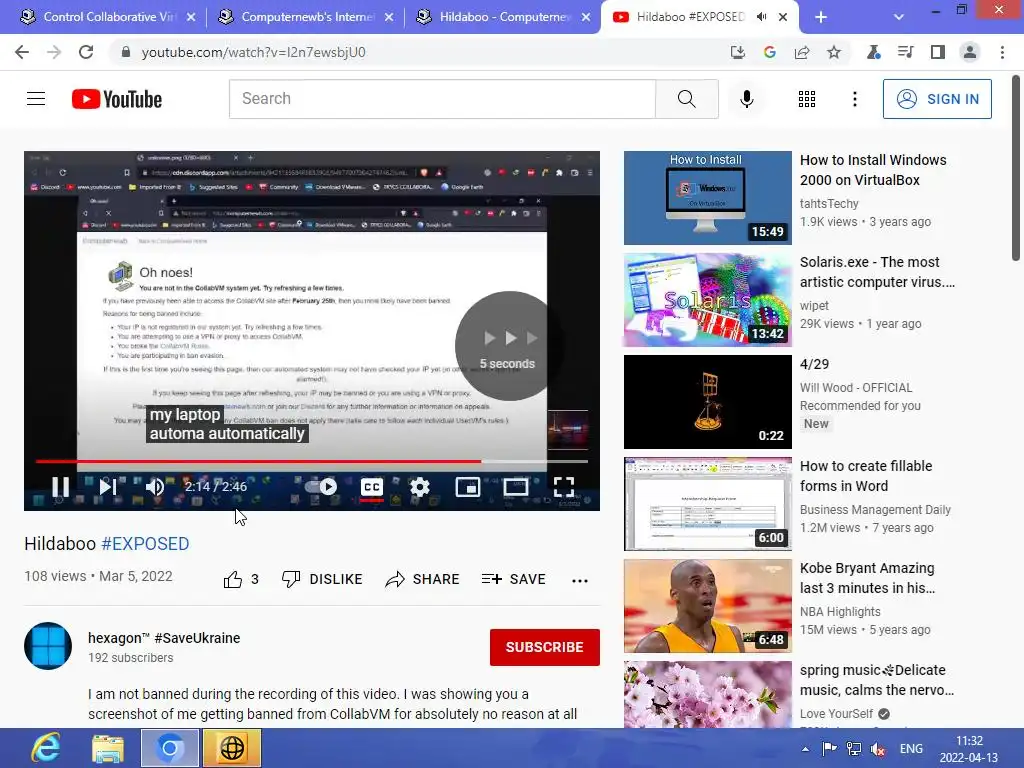This screenshot has height=768, width=1024.
Task: Expand the tab search chevron
Action: click(x=899, y=18)
